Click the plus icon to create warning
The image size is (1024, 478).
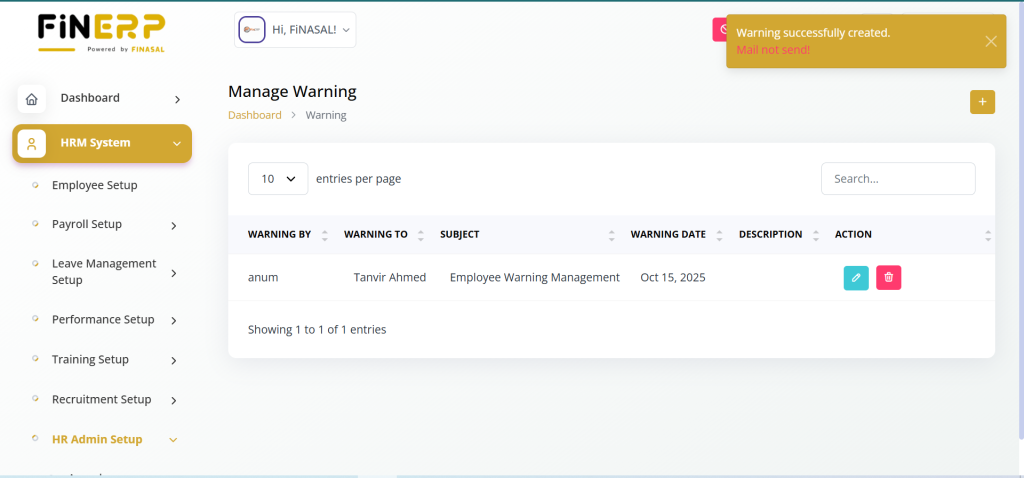[982, 102]
